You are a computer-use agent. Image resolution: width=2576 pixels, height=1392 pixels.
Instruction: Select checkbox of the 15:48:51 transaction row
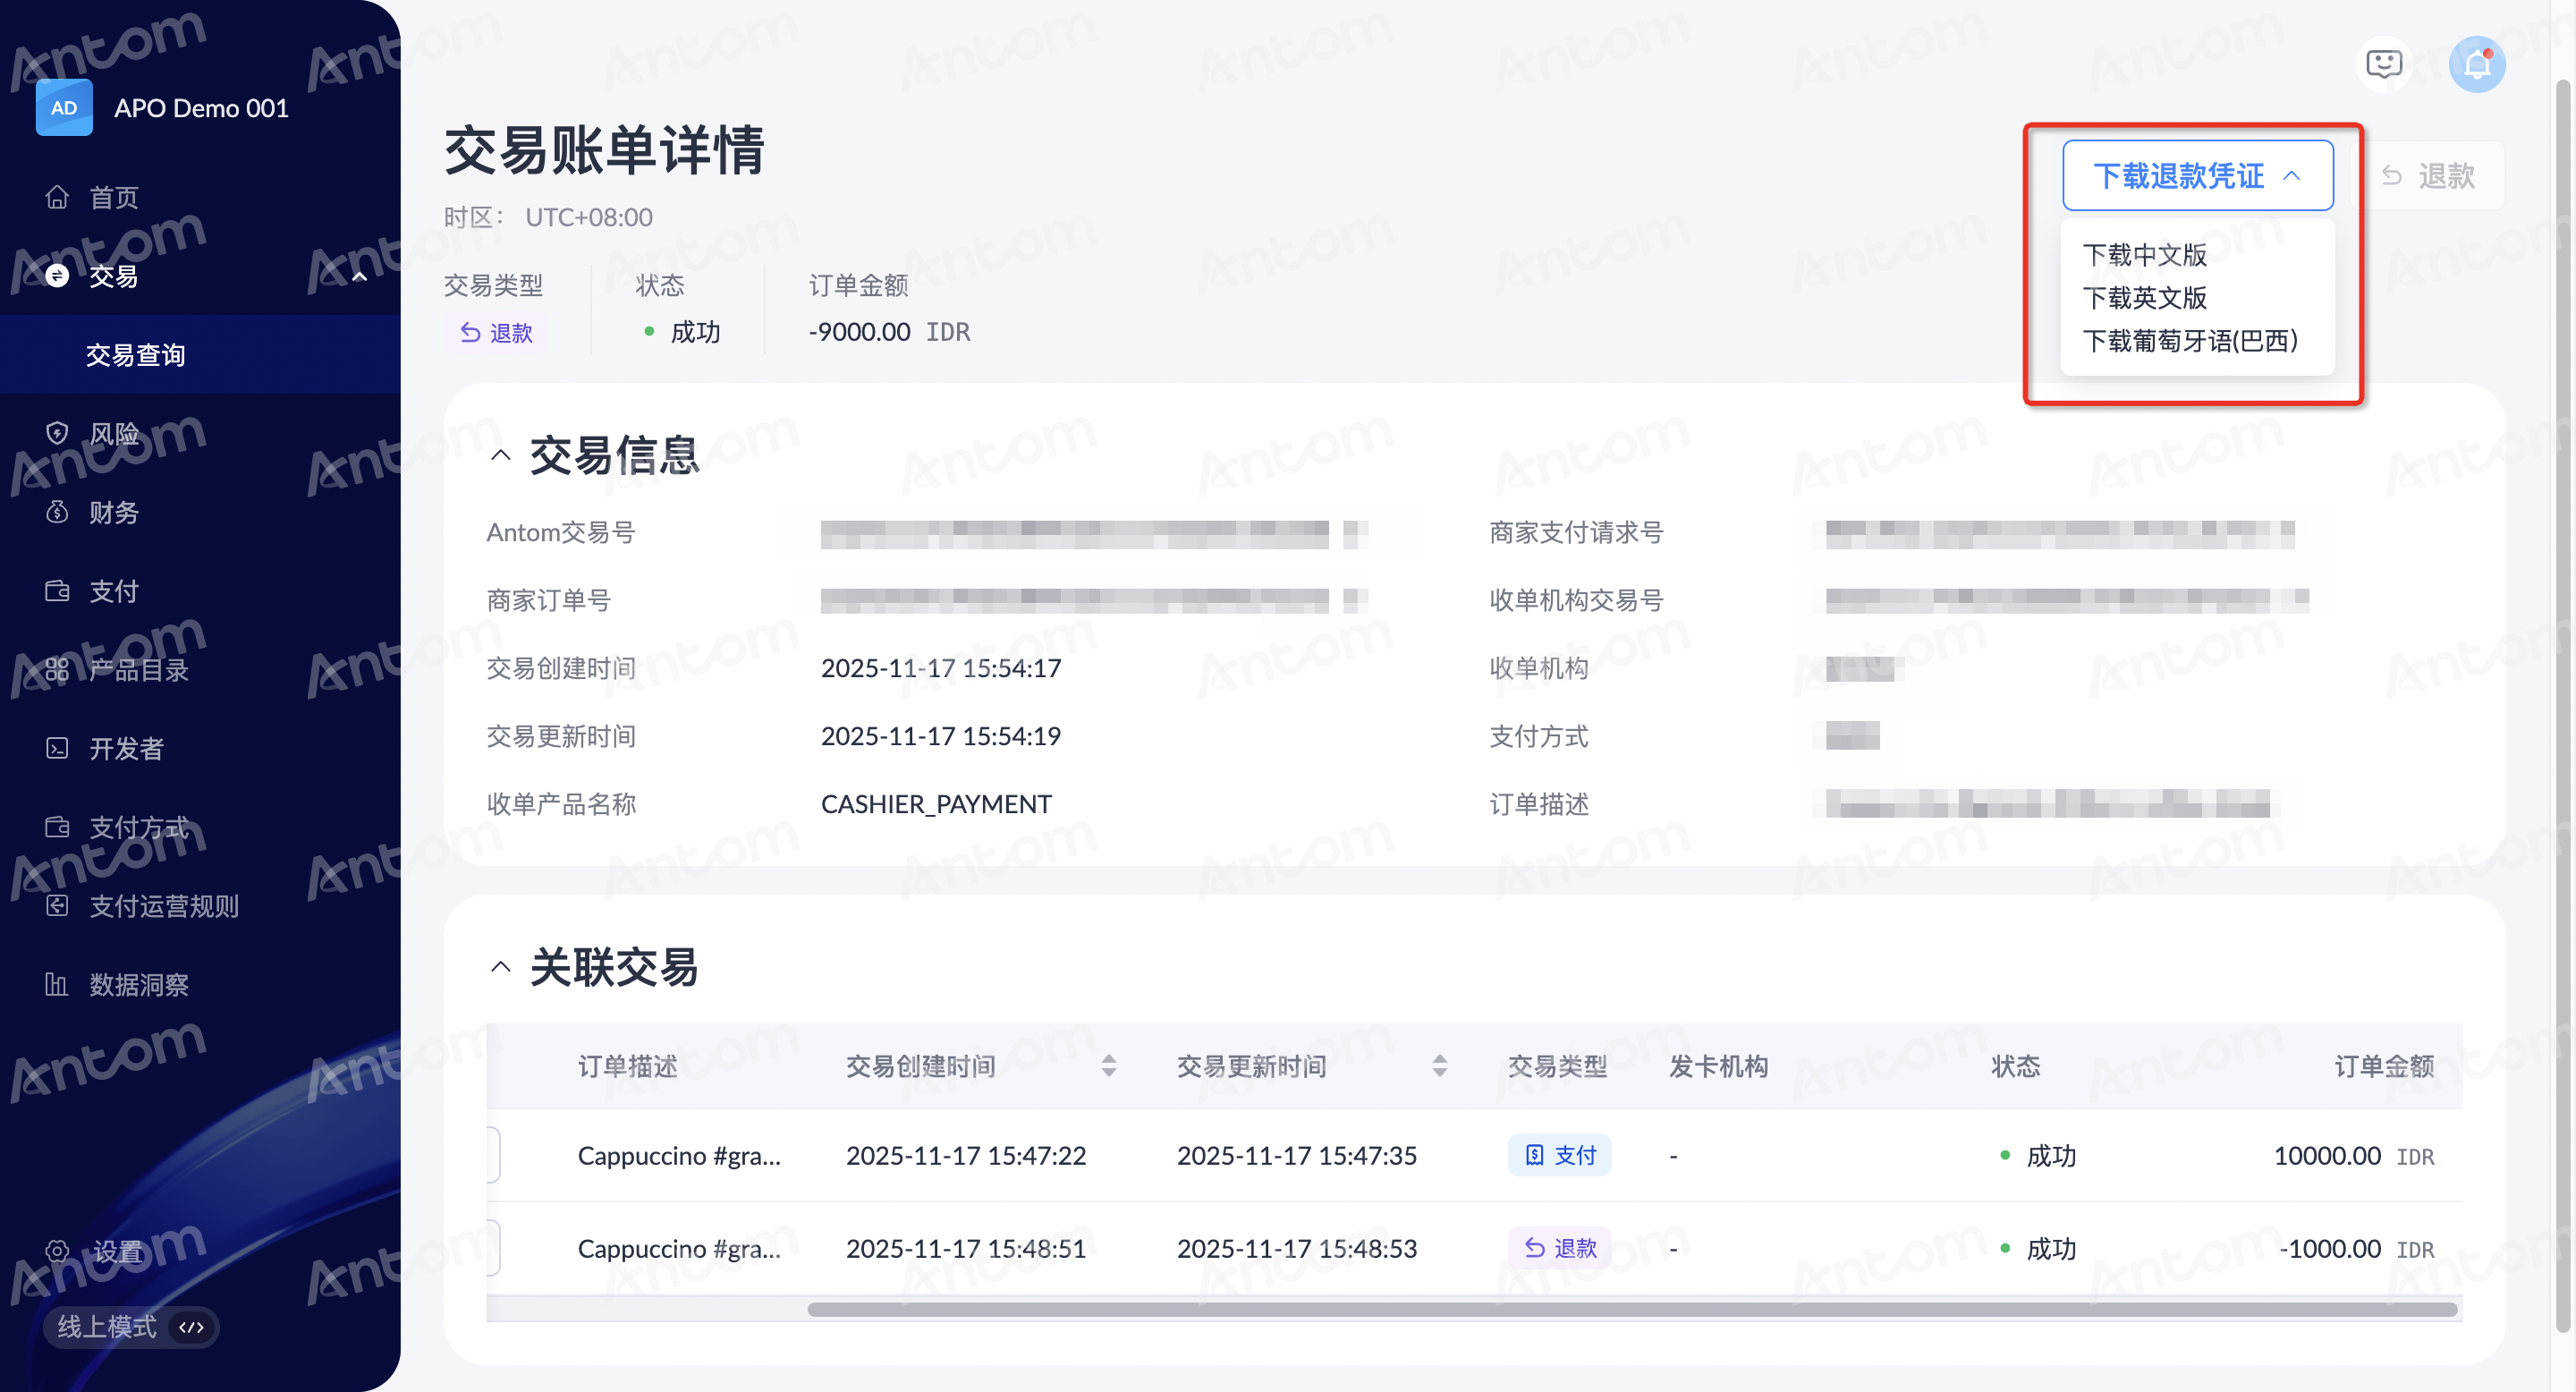pyautogui.click(x=493, y=1248)
